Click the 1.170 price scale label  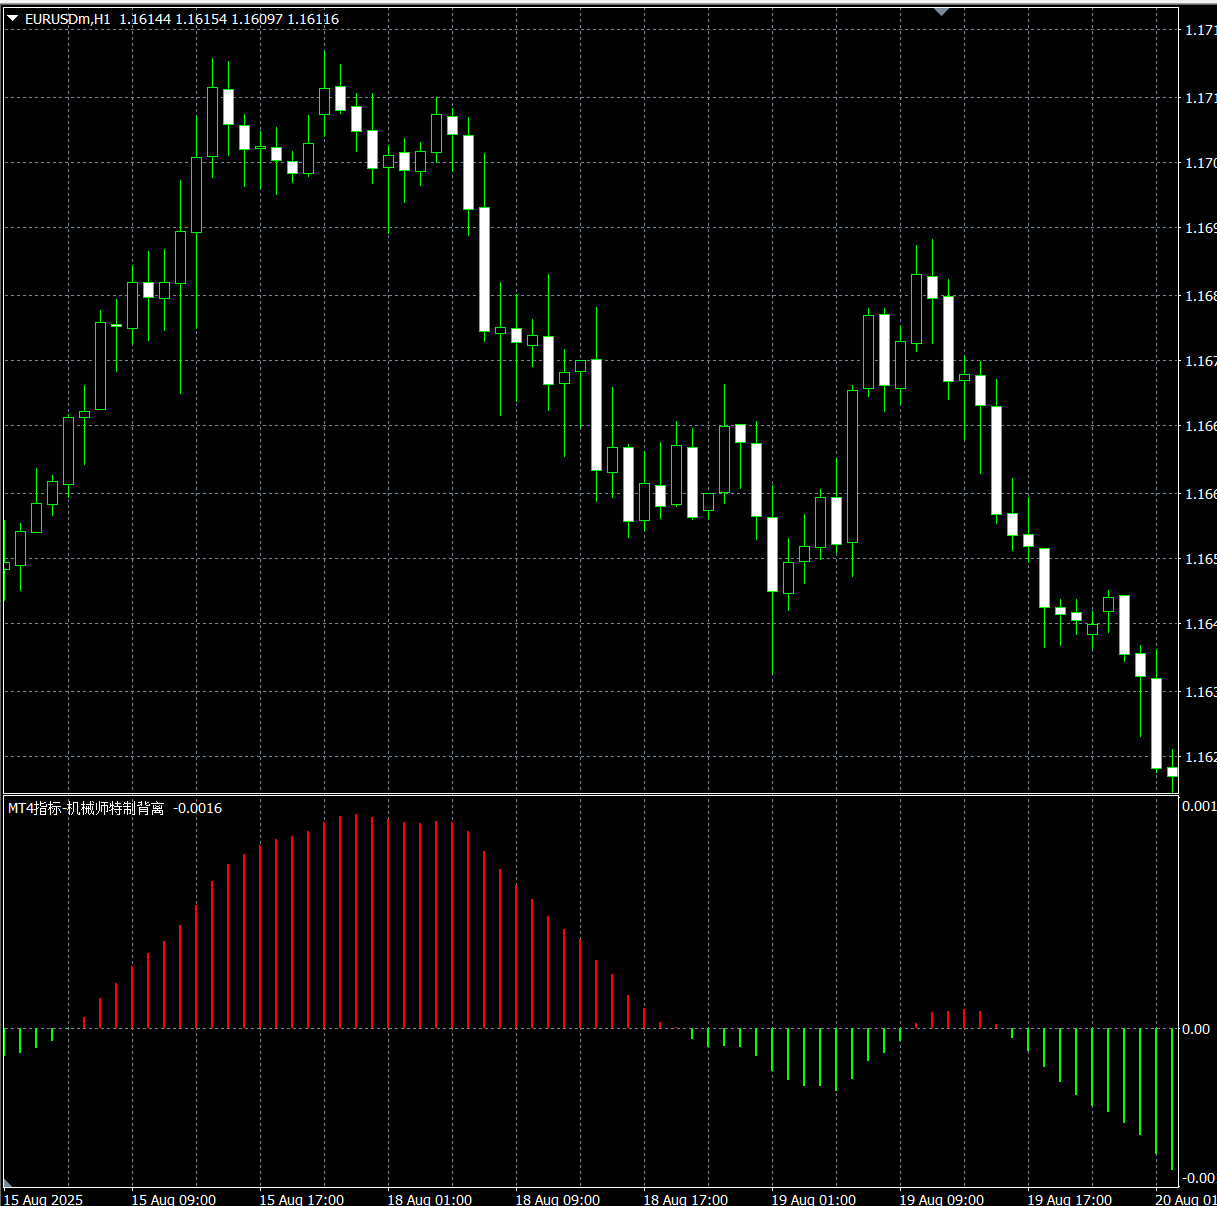pyautogui.click(x=1200, y=163)
